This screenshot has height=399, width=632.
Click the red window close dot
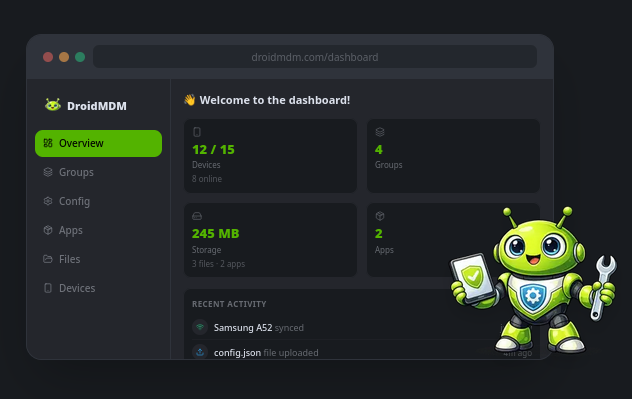coord(48,57)
